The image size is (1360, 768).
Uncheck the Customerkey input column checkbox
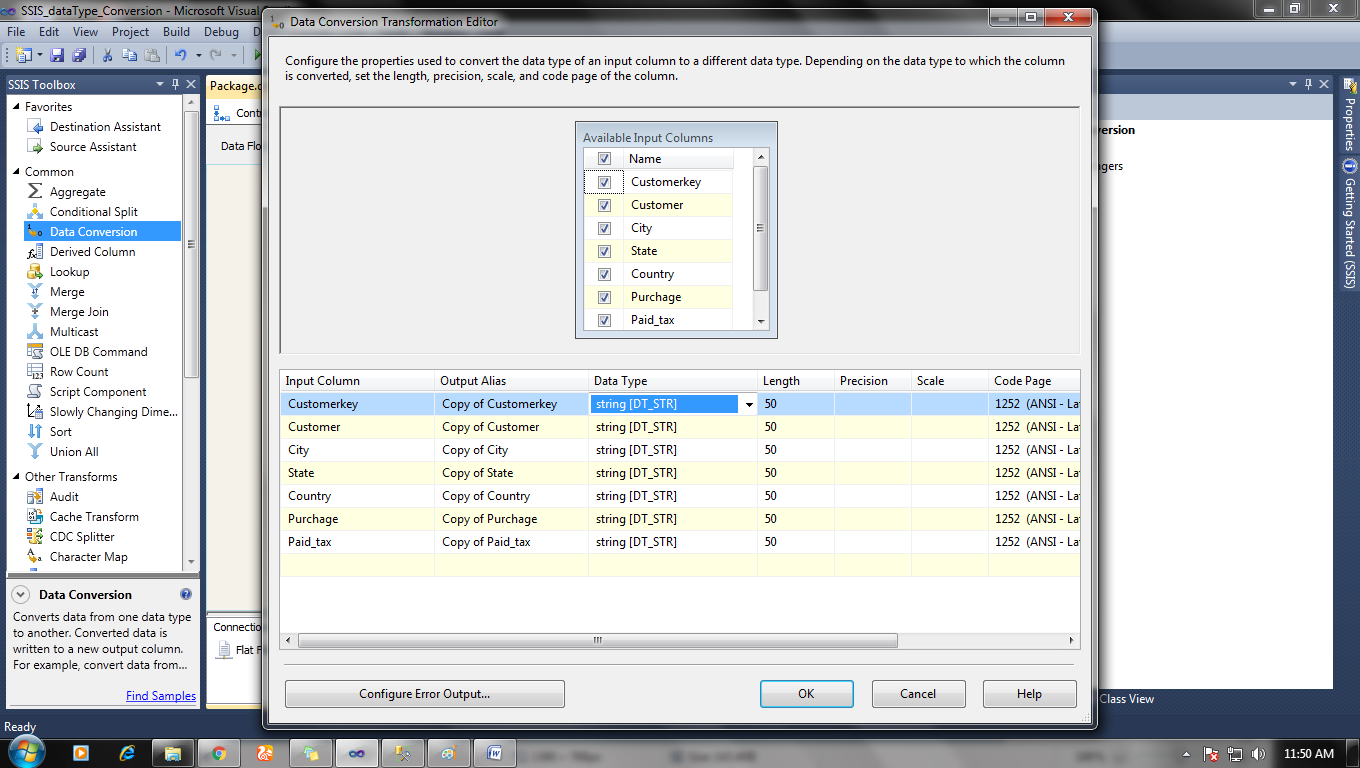click(x=604, y=182)
